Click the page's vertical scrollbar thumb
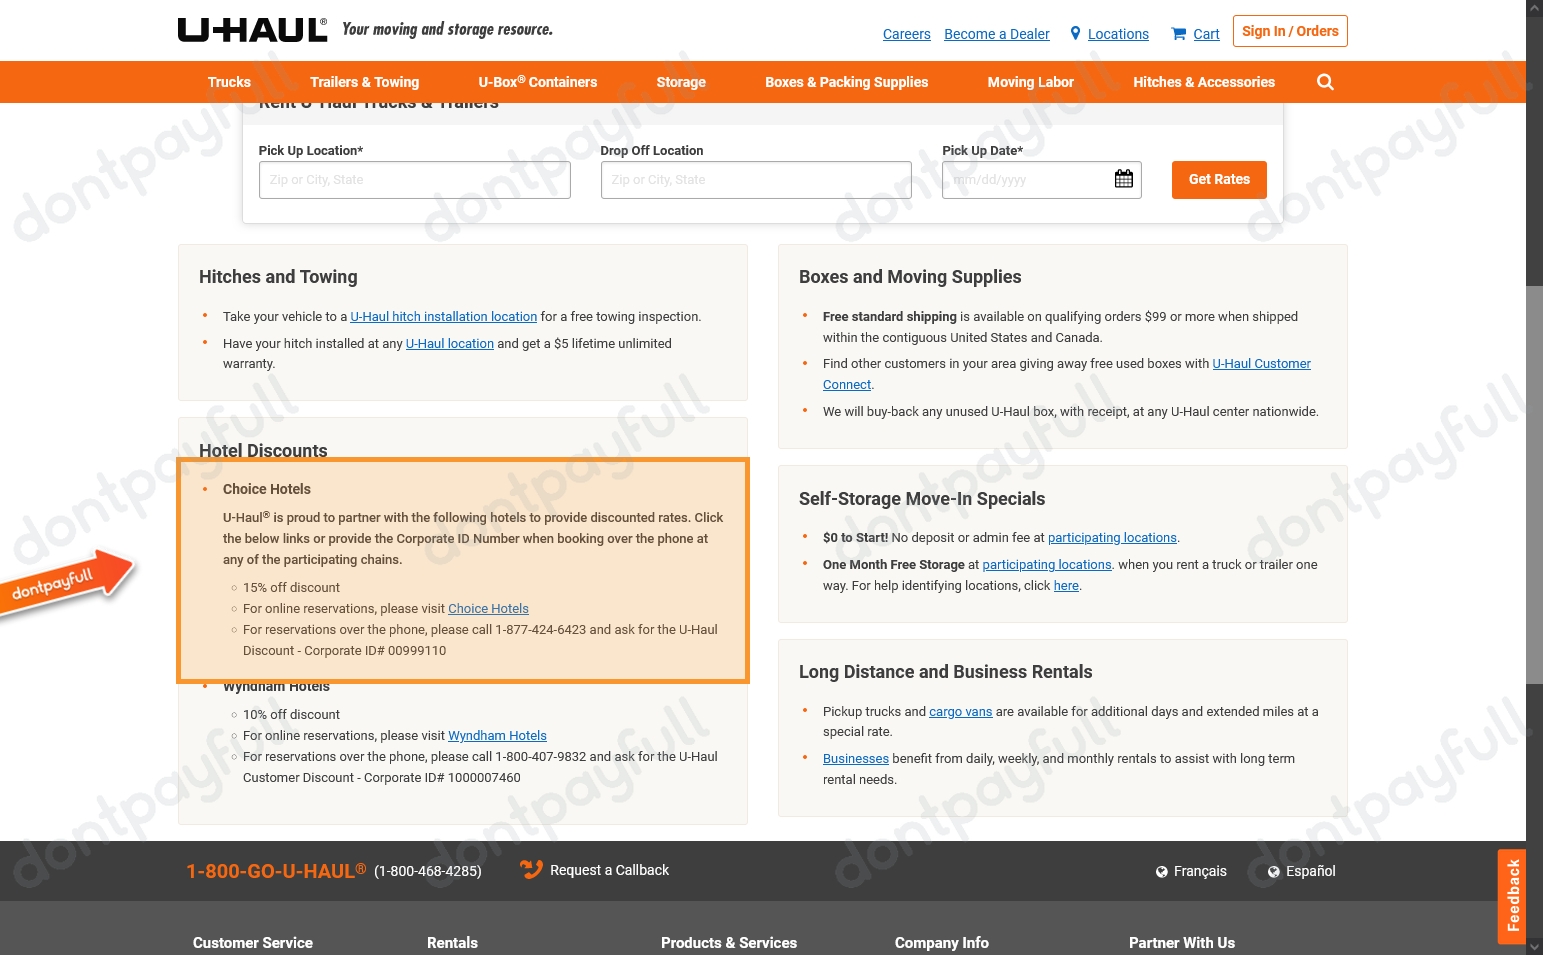 click(1534, 485)
